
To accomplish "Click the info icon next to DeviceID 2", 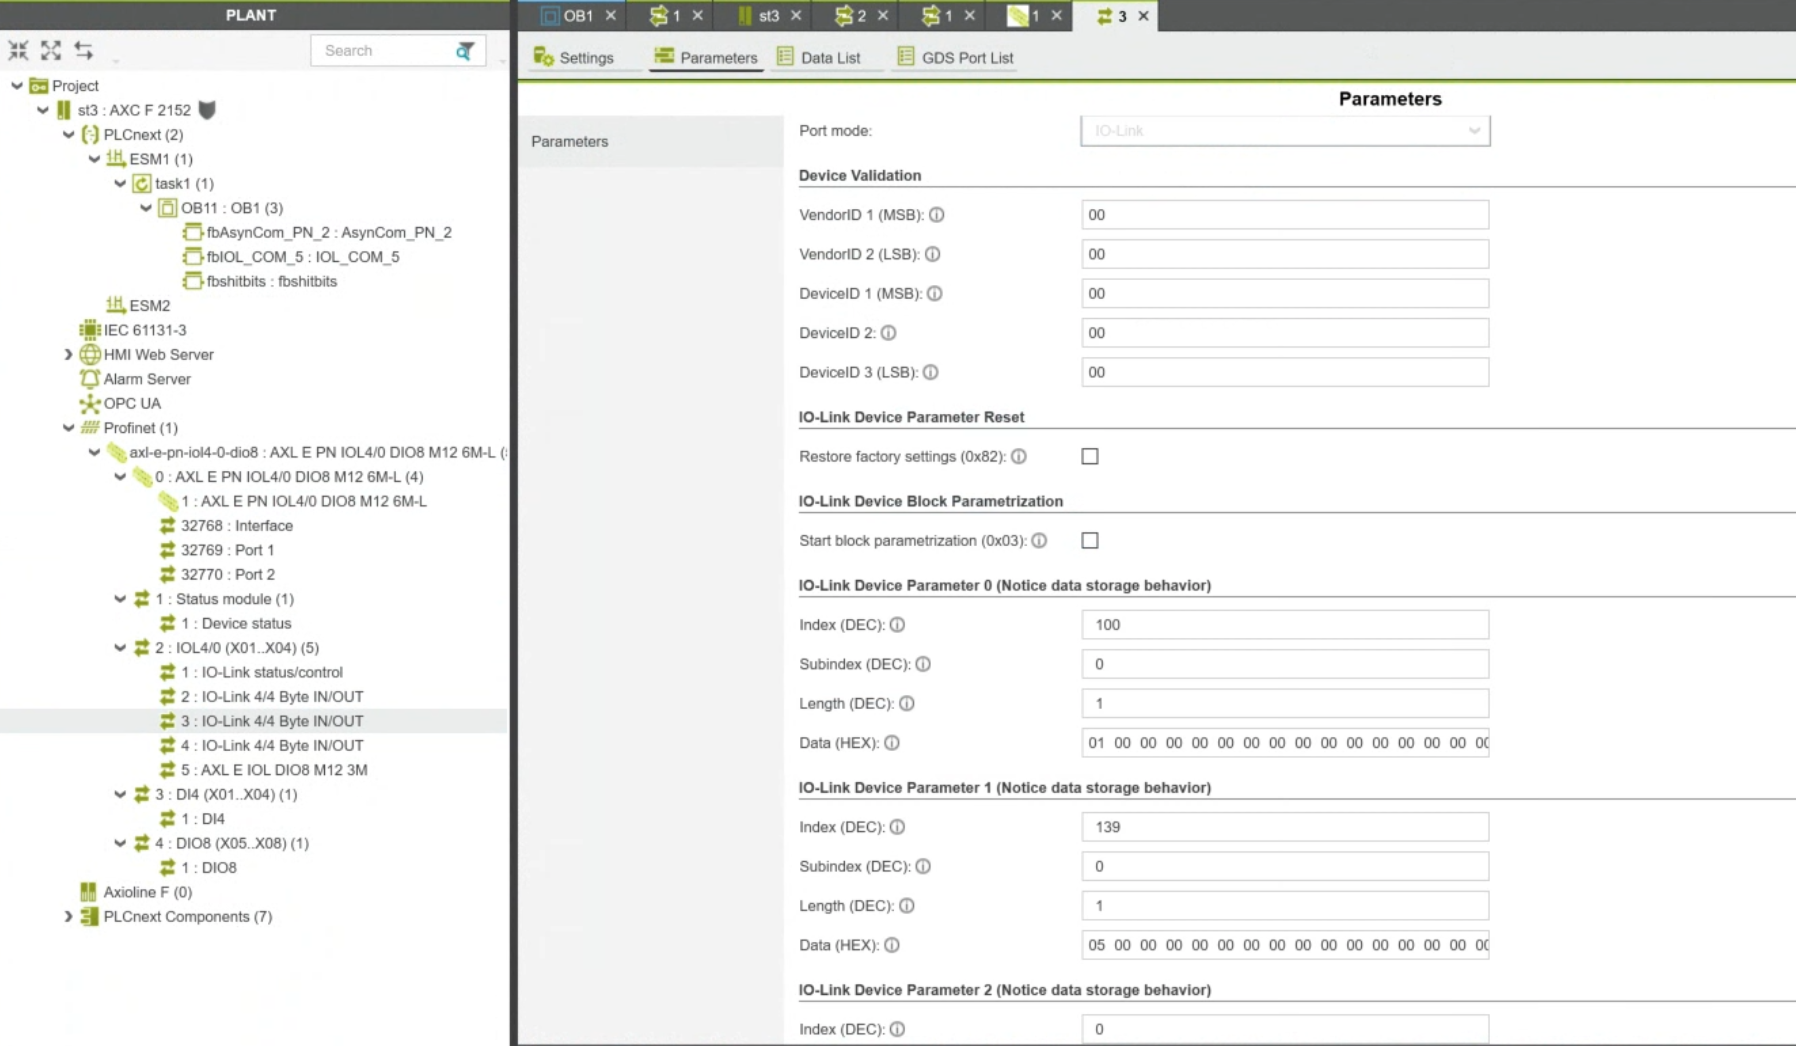I will pyautogui.click(x=888, y=333).
